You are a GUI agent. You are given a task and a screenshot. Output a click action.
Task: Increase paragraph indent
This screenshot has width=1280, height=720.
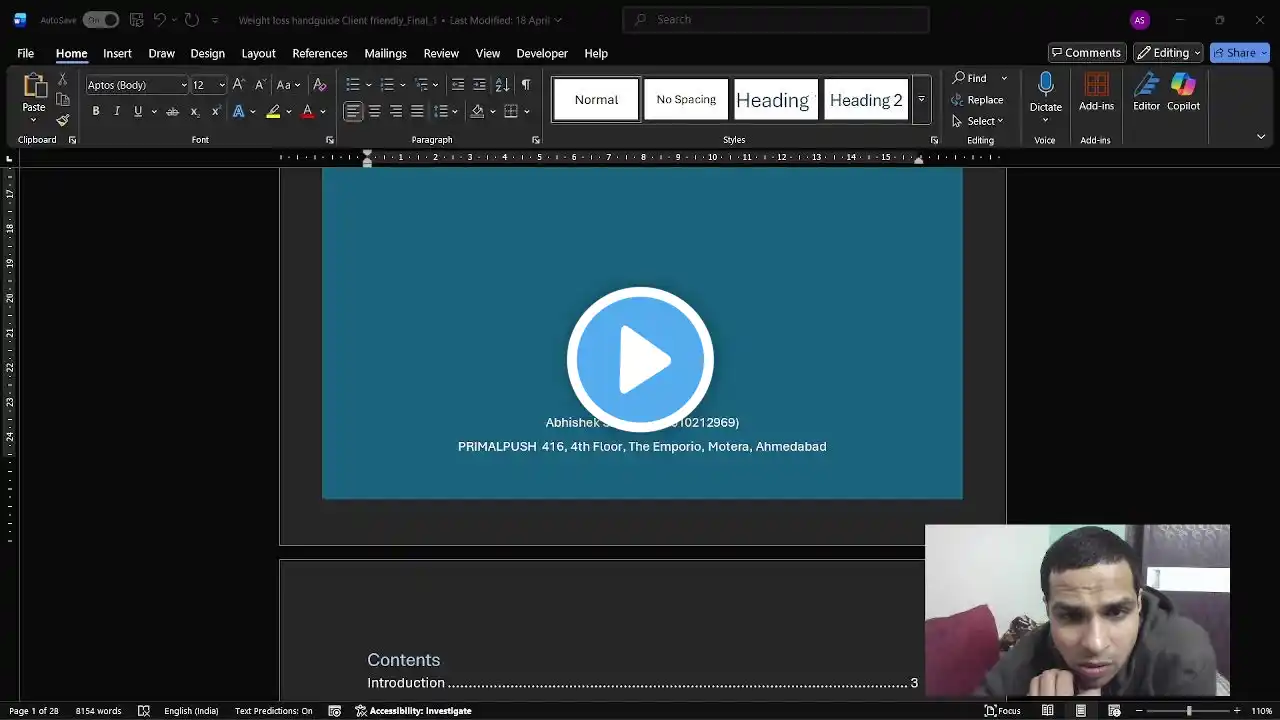pos(479,85)
